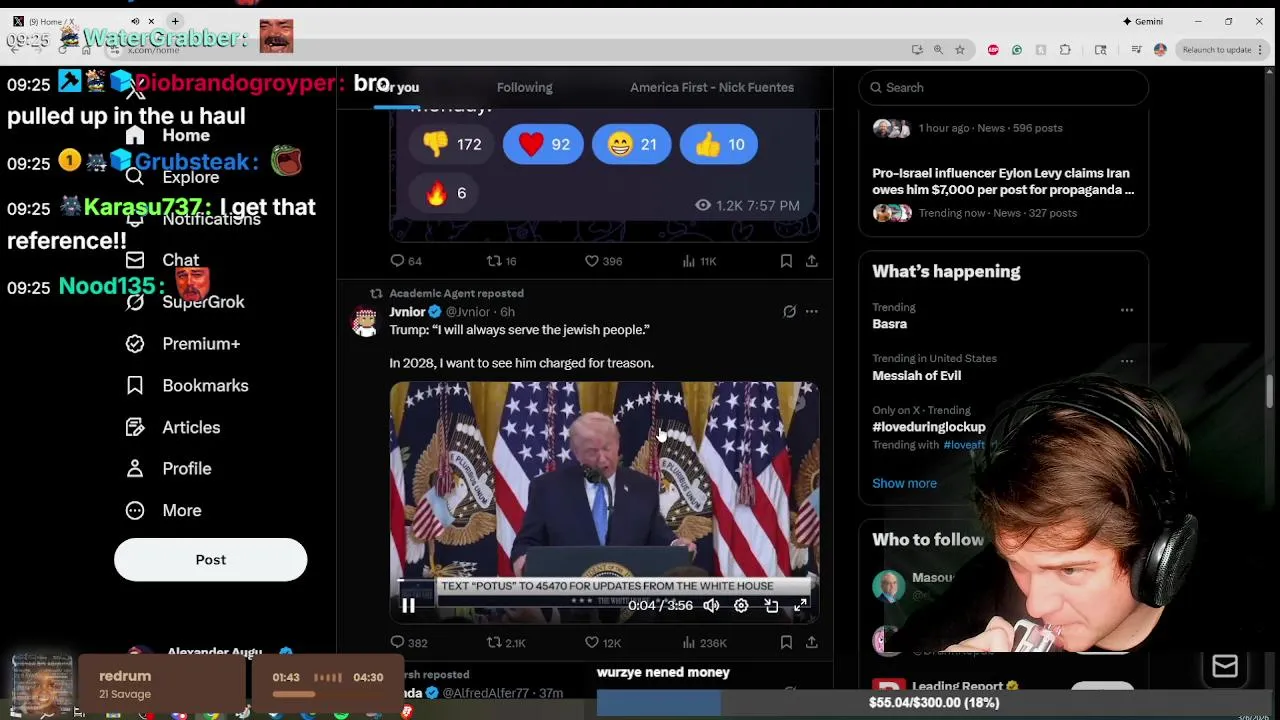Bookmark Jvnior's post
Viewport: 1280px width, 720px height.
[786, 643]
